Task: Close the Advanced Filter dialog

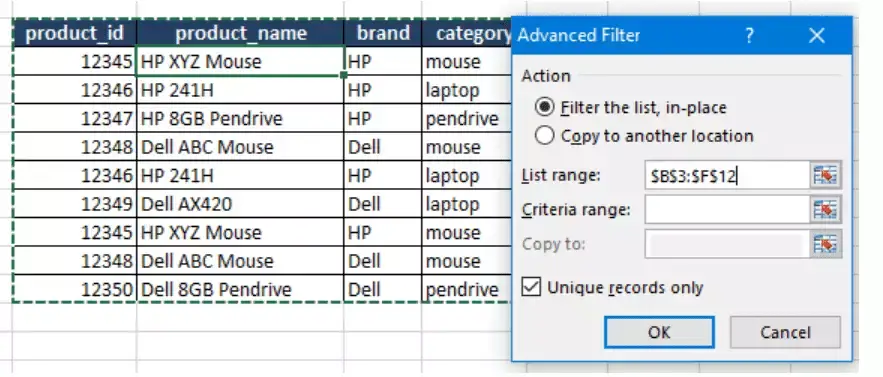Action: 817,36
